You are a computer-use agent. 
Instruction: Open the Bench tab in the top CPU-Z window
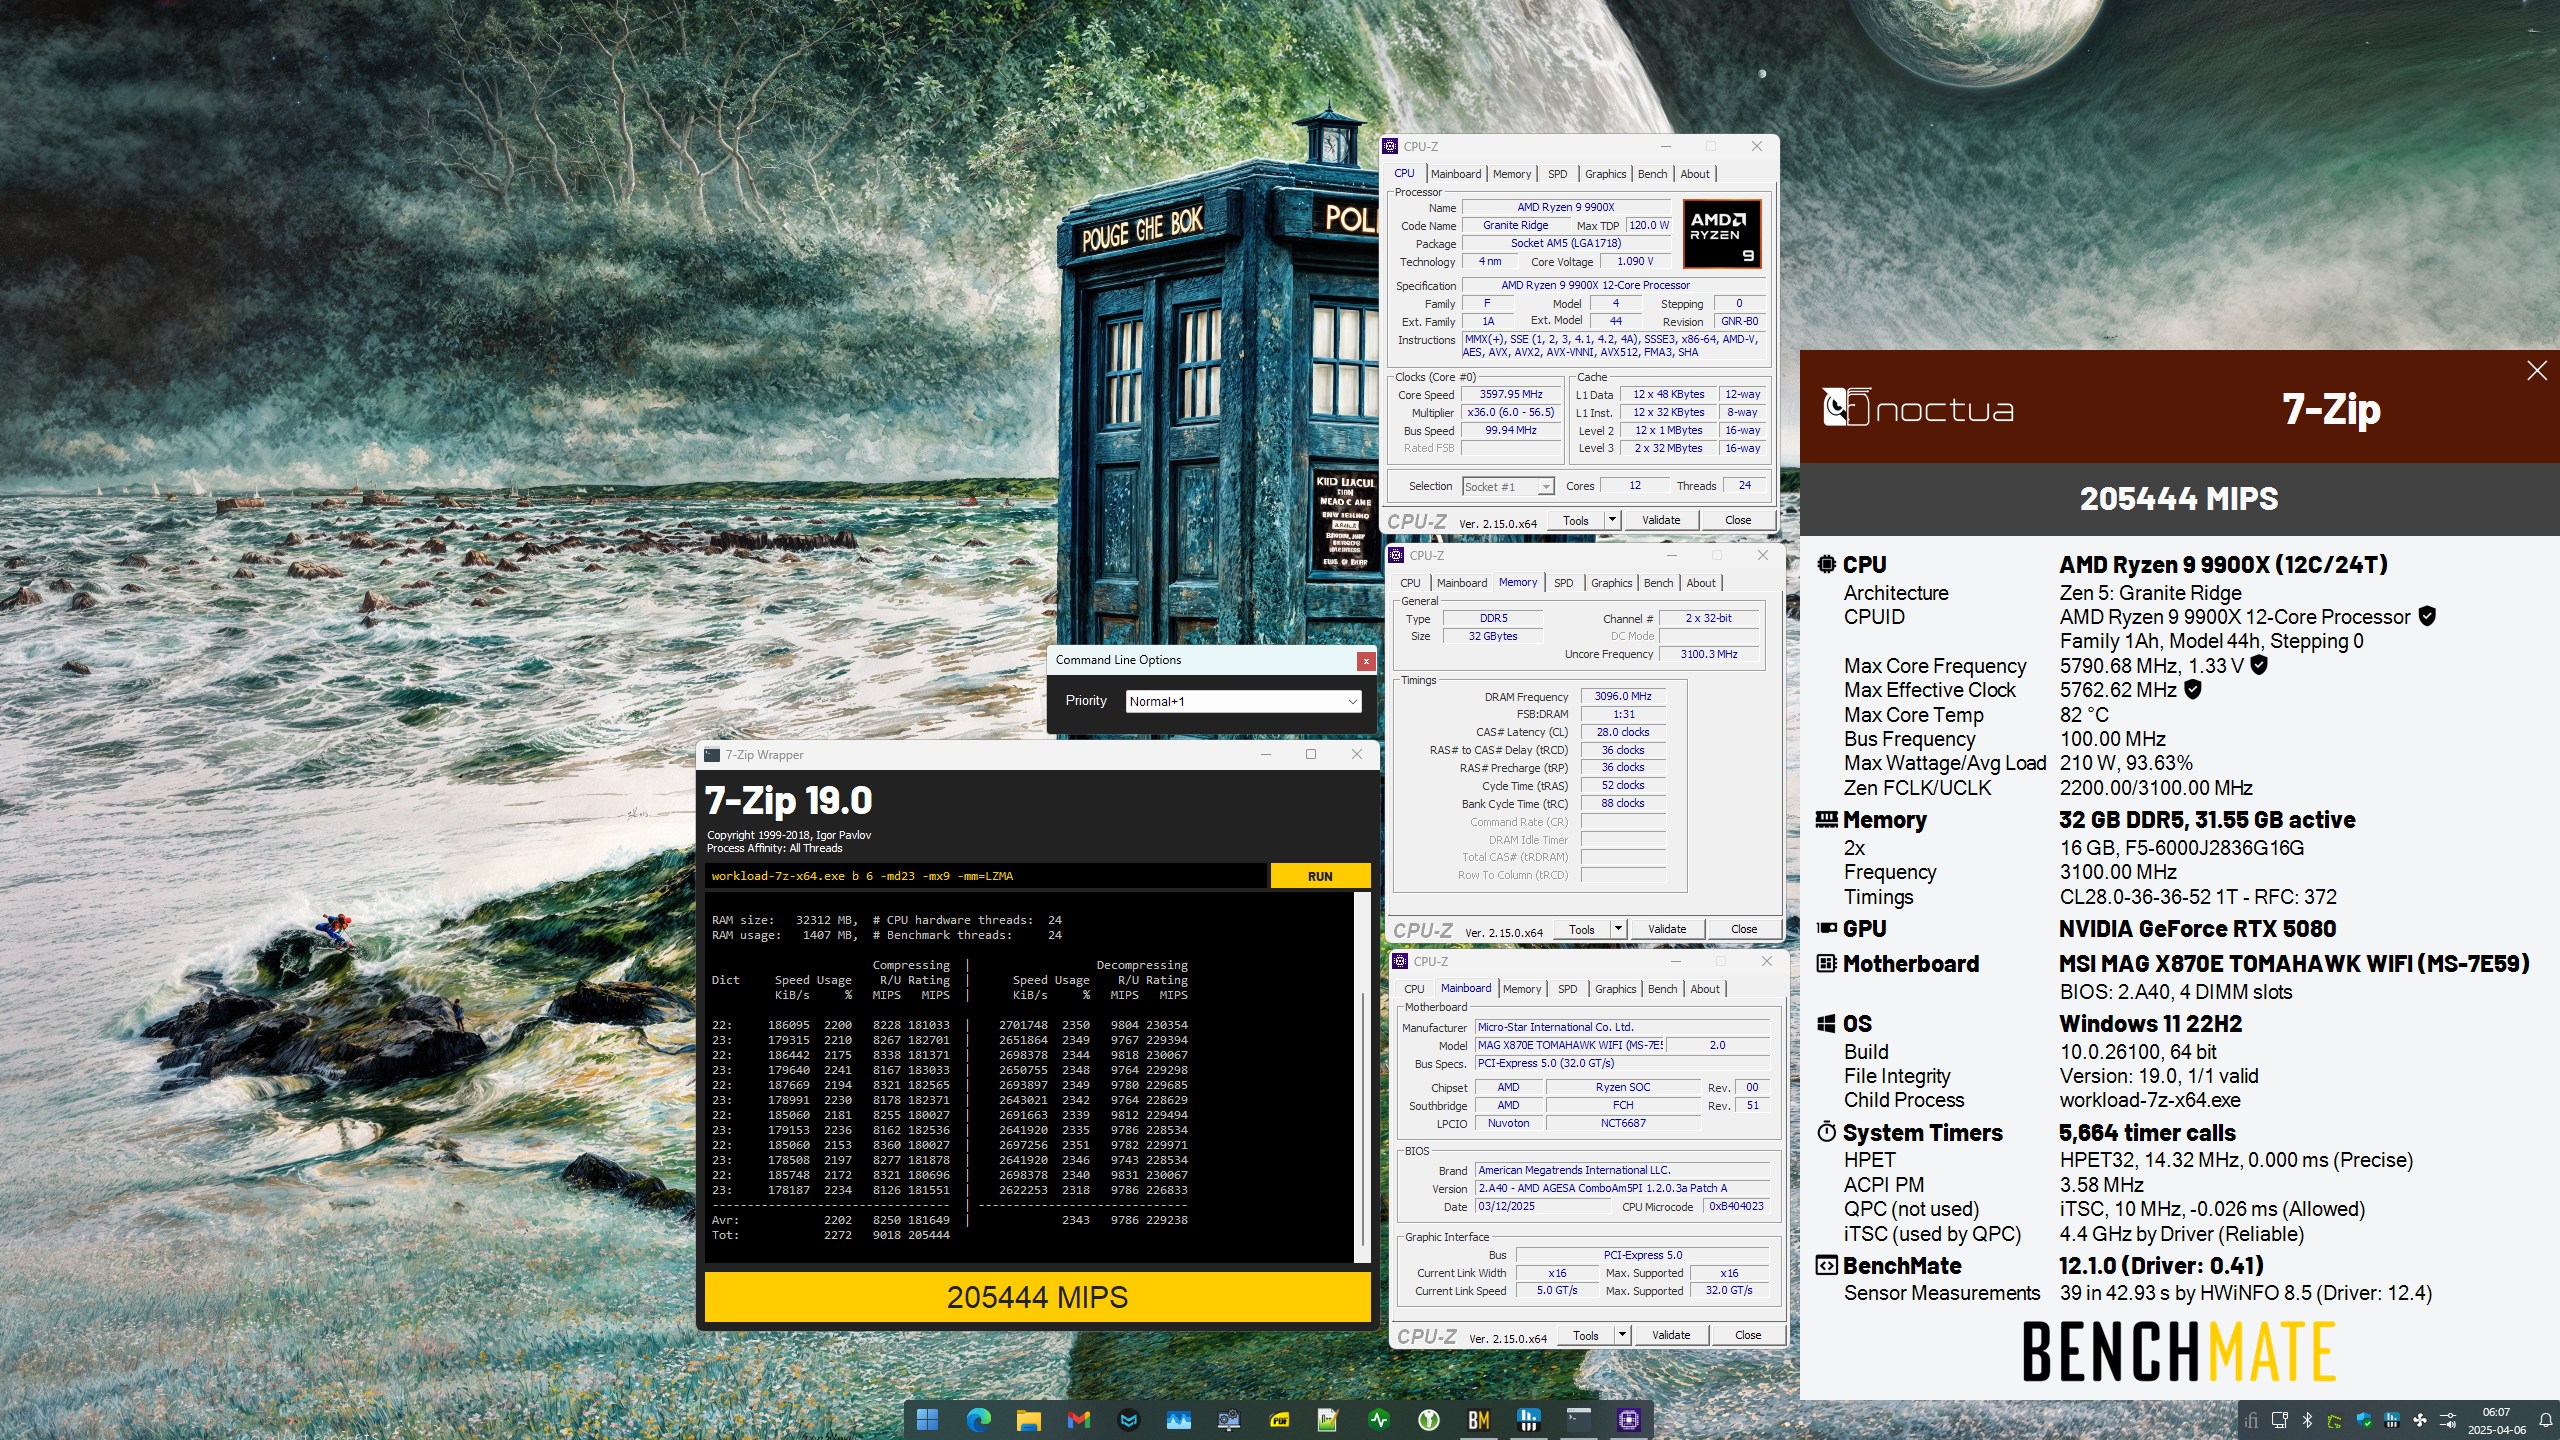[1652, 174]
